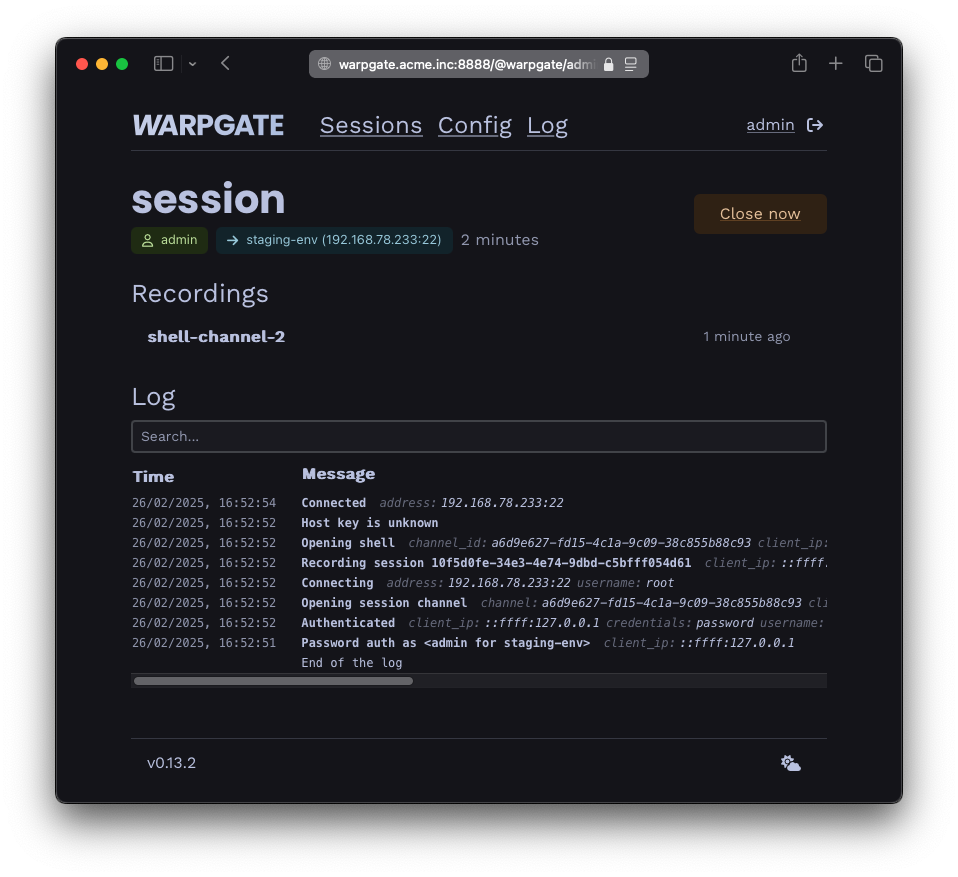Open a new tab with plus icon

tap(836, 64)
